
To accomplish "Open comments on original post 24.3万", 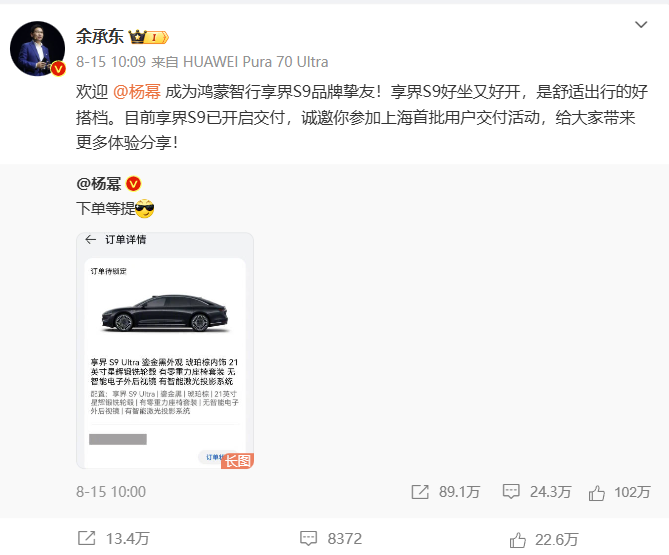I will click(x=537, y=492).
